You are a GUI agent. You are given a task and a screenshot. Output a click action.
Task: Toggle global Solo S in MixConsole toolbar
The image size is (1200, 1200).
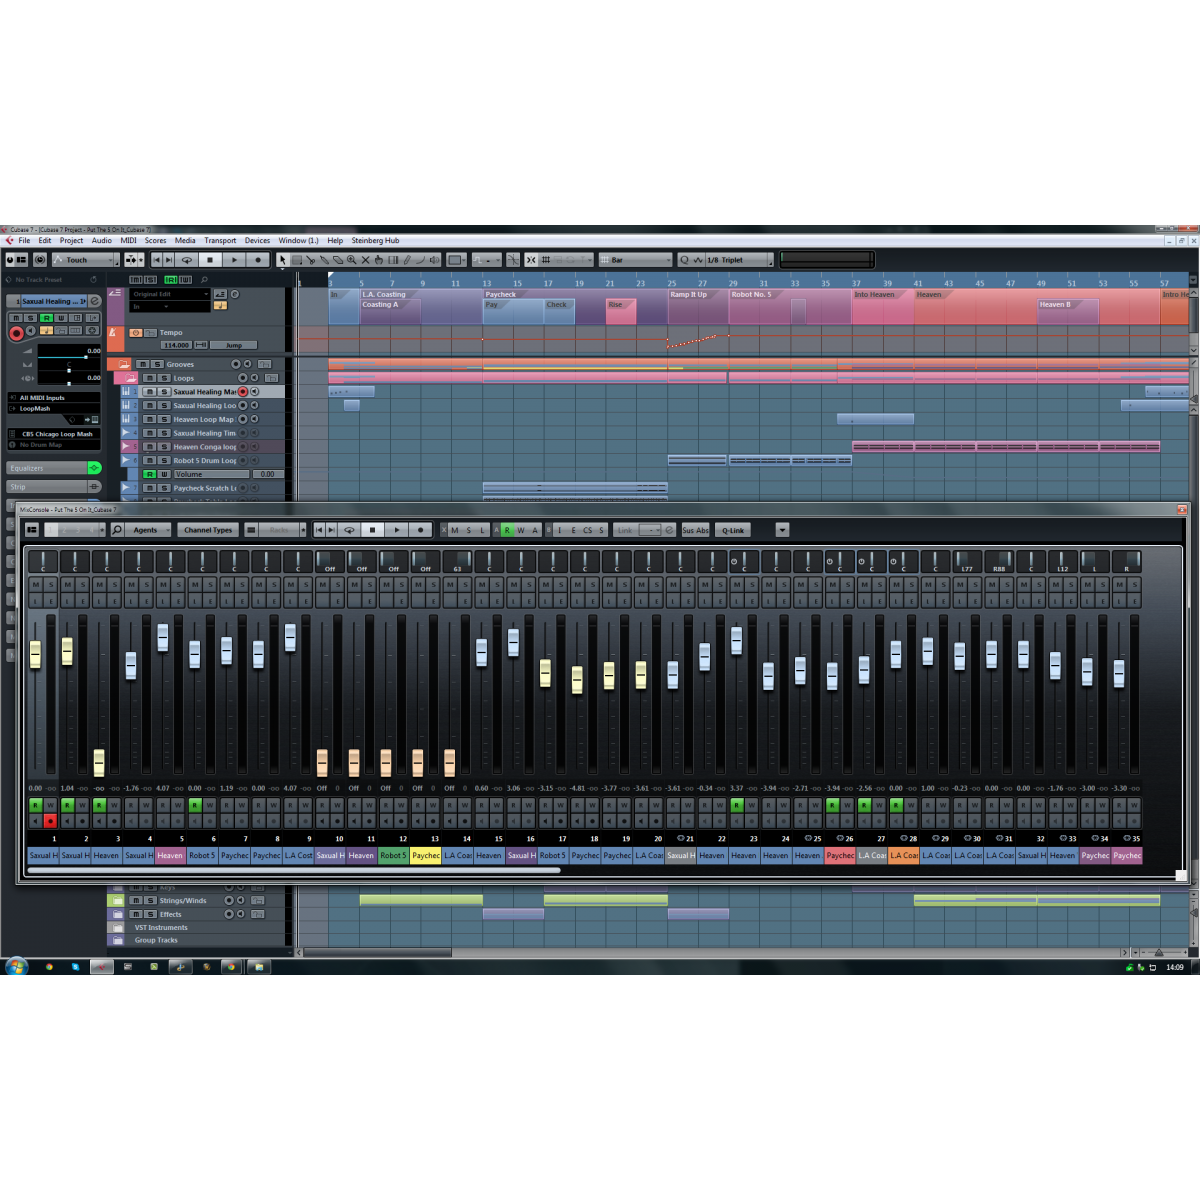pyautogui.click(x=469, y=530)
